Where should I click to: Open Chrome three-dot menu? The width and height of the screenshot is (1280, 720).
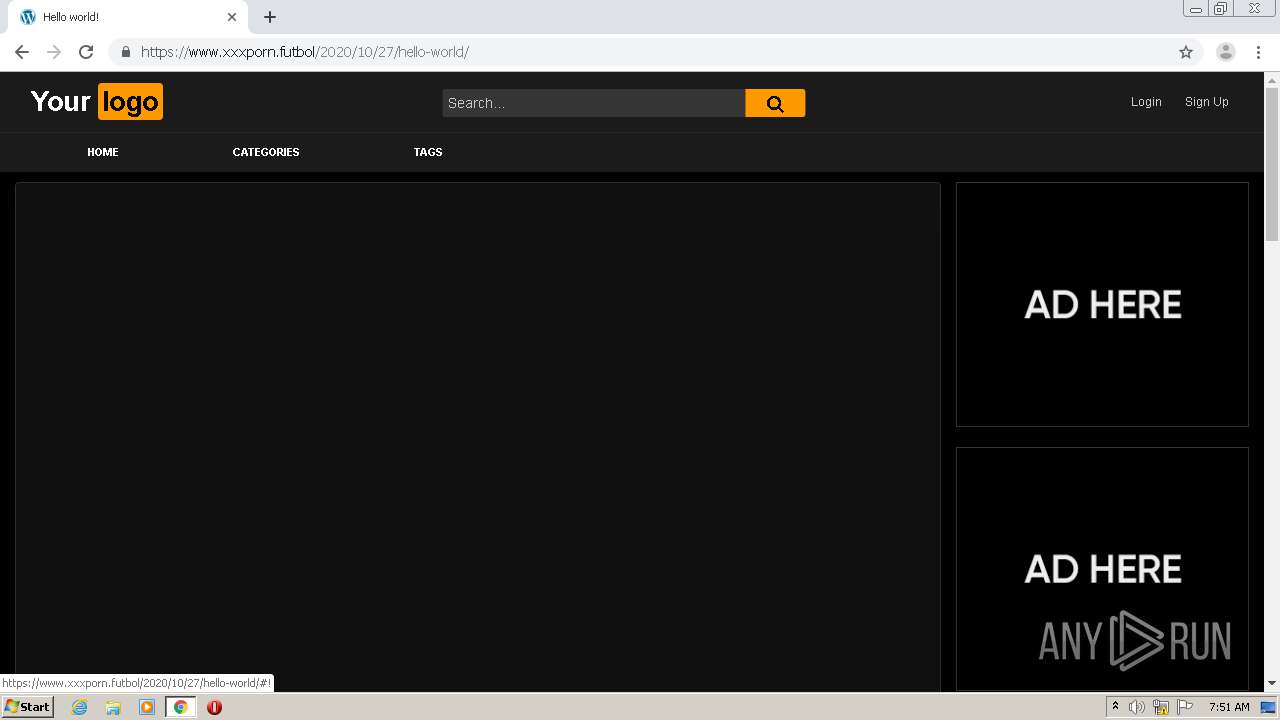click(1258, 52)
